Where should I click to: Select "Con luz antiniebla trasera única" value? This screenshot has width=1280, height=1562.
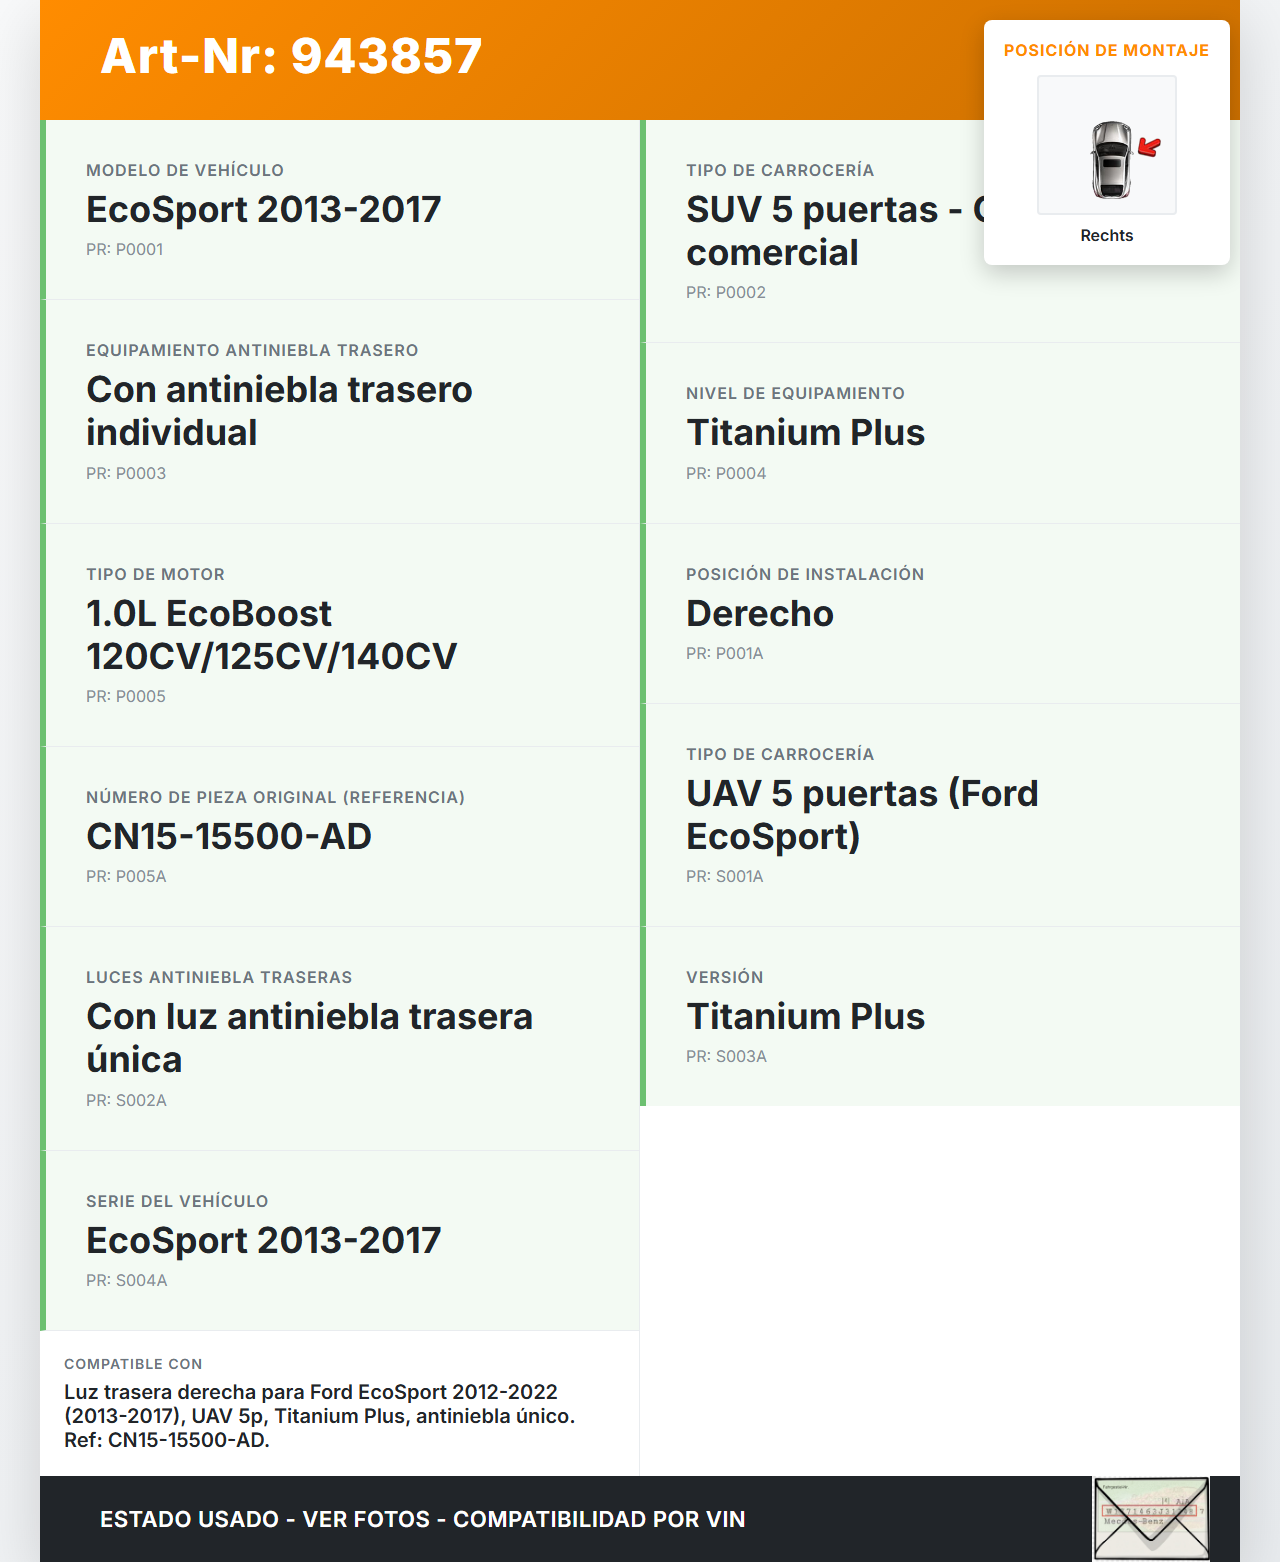coord(309,1038)
